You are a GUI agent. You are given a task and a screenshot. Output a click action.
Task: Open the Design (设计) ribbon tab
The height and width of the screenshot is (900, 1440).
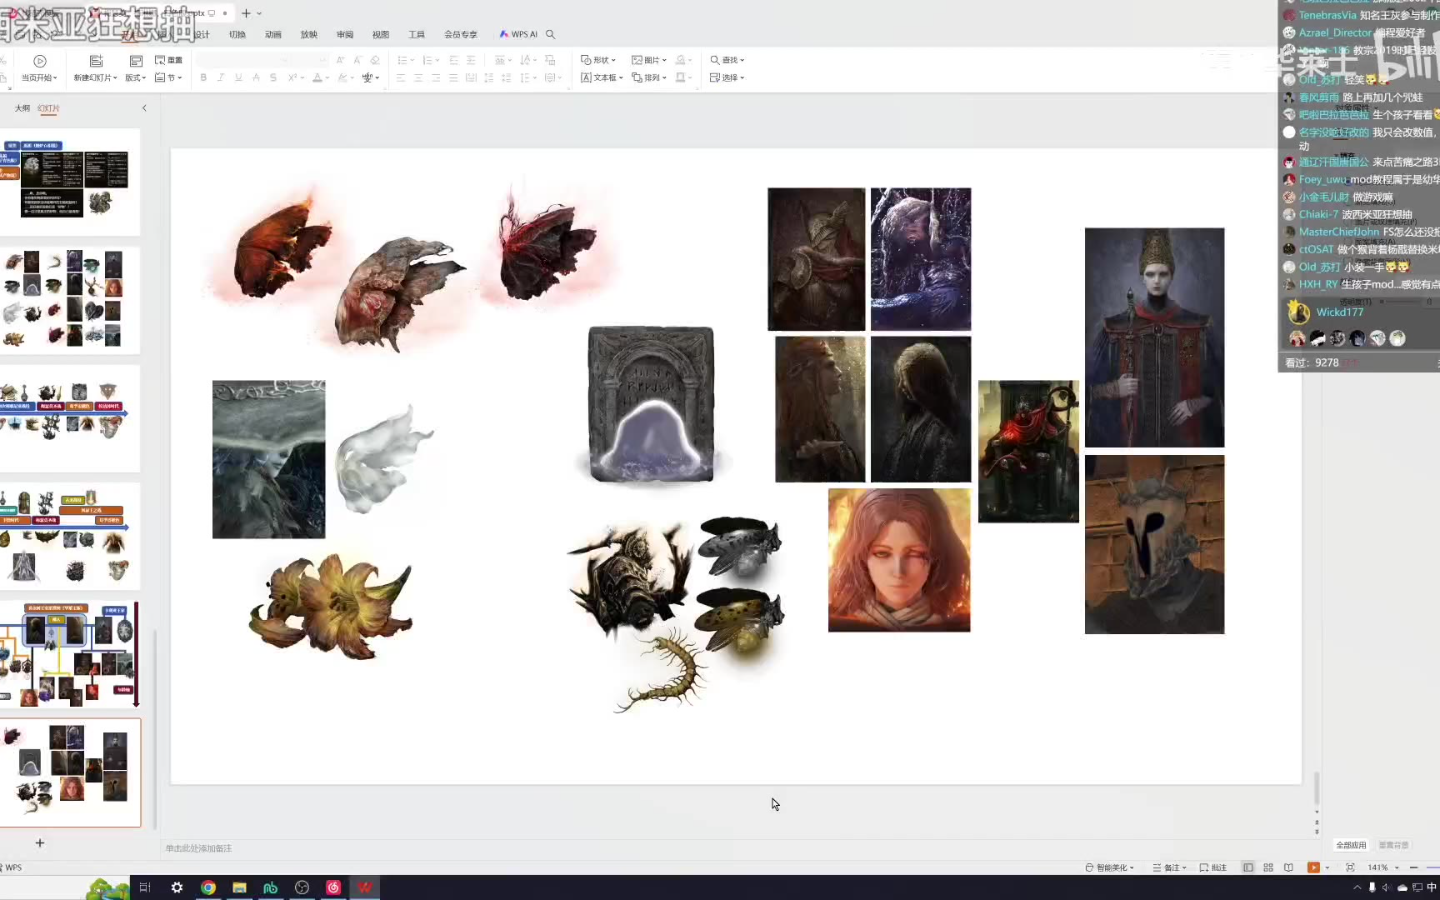[202, 35]
